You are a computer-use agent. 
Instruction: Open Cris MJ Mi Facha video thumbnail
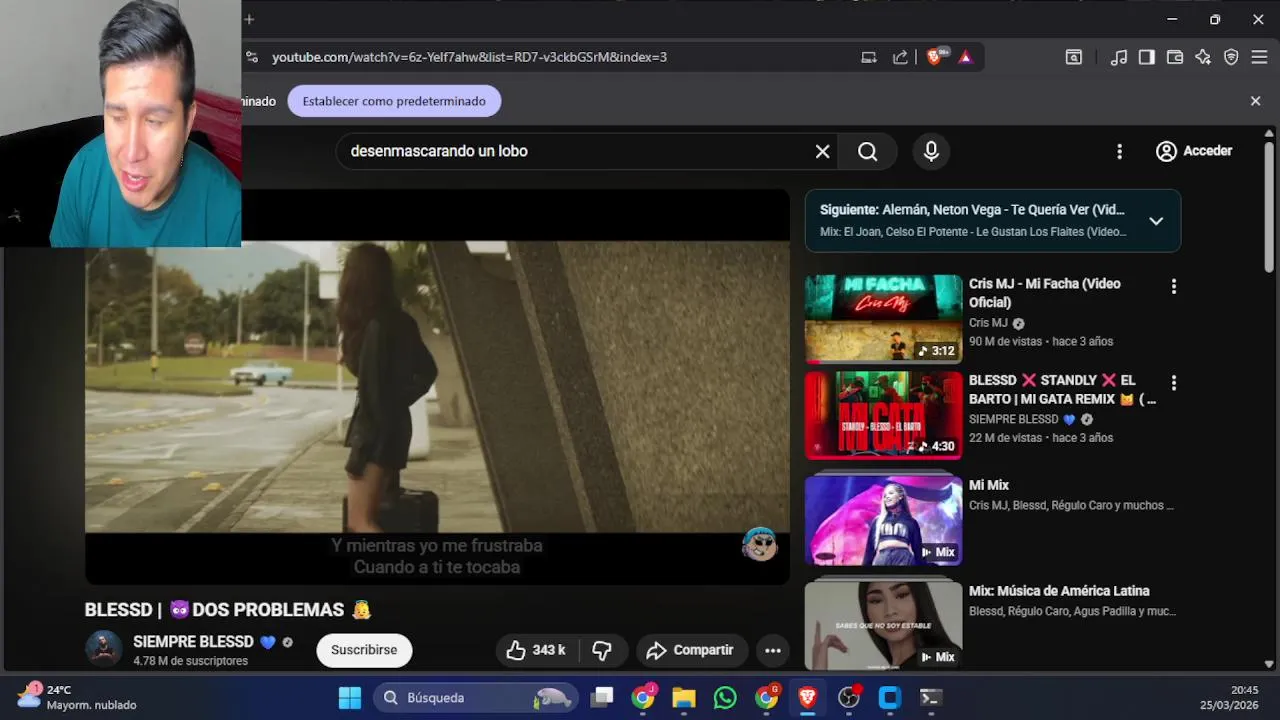click(883, 319)
